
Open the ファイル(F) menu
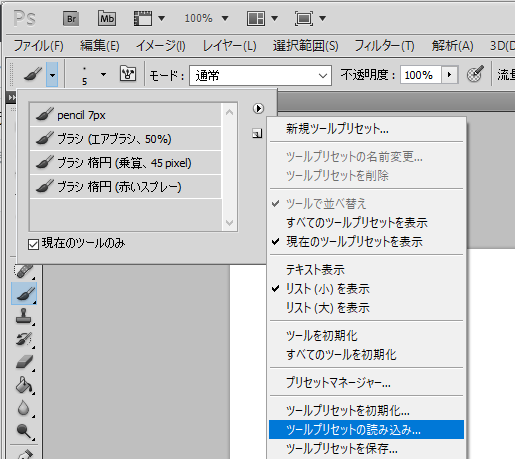click(x=39, y=46)
